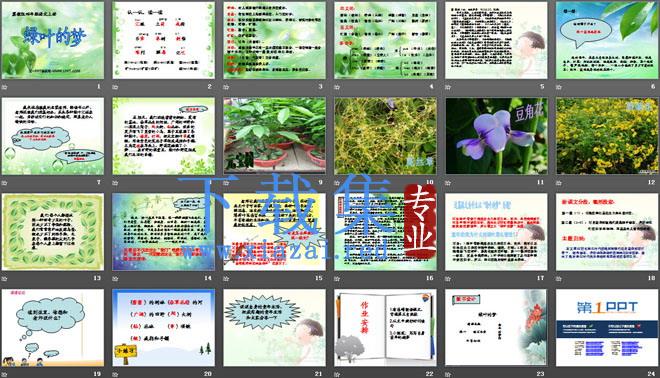Select slide 21 with spiky starburst callout
This screenshot has height=378, width=660.
[274, 327]
